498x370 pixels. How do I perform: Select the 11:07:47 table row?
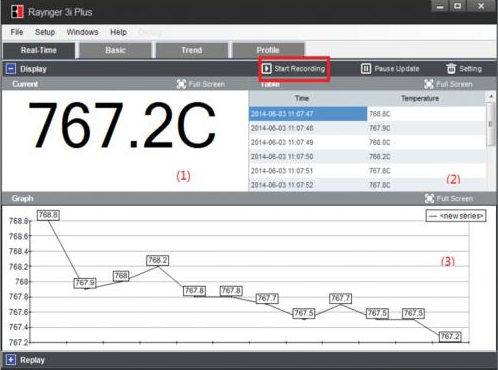click(x=367, y=114)
